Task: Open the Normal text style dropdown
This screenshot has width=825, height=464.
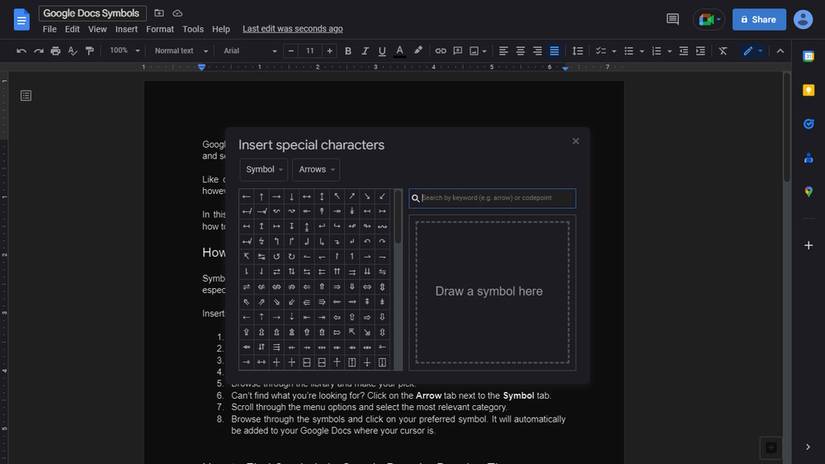Action: coord(180,51)
